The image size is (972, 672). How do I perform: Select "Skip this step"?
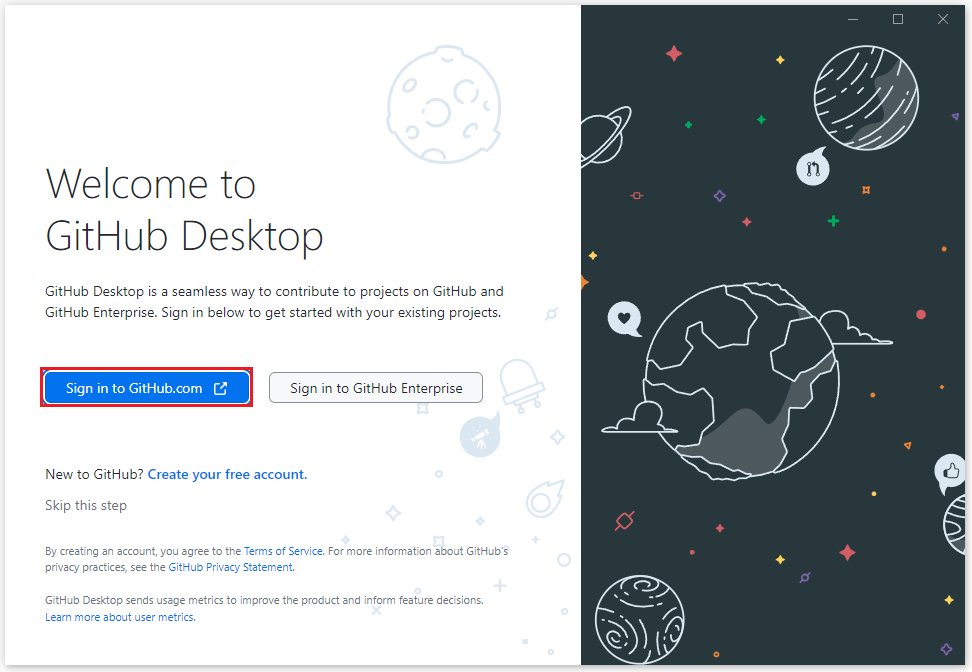(x=85, y=505)
